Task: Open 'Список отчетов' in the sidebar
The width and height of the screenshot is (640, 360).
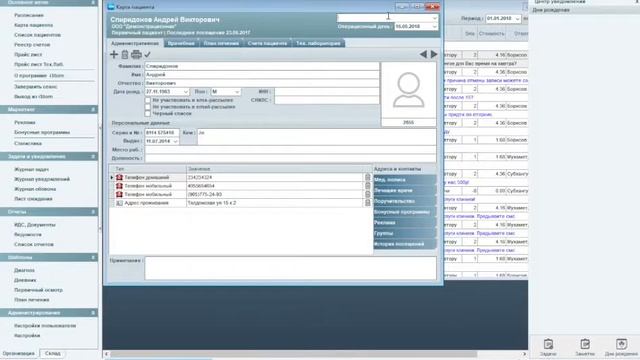Action: point(34,244)
